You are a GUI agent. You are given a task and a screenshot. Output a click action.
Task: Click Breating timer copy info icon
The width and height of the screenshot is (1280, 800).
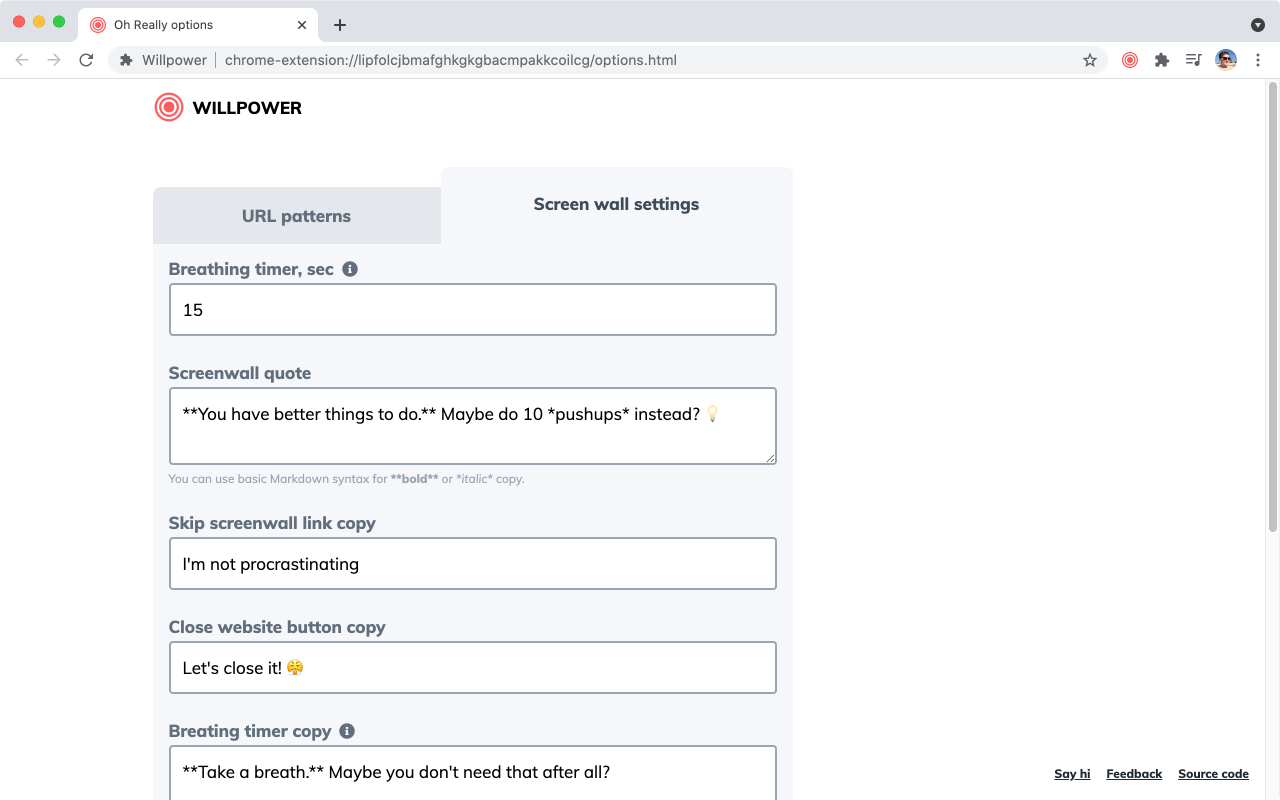tap(347, 731)
